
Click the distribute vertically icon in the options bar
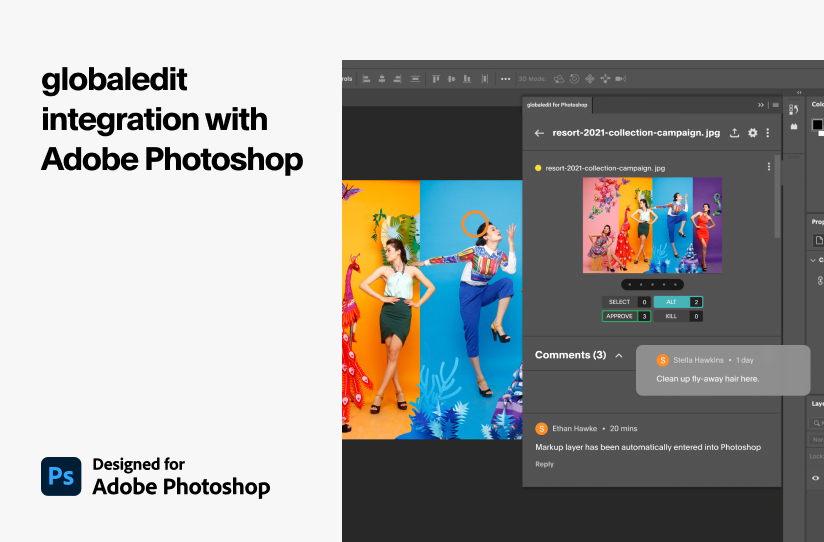coord(415,79)
